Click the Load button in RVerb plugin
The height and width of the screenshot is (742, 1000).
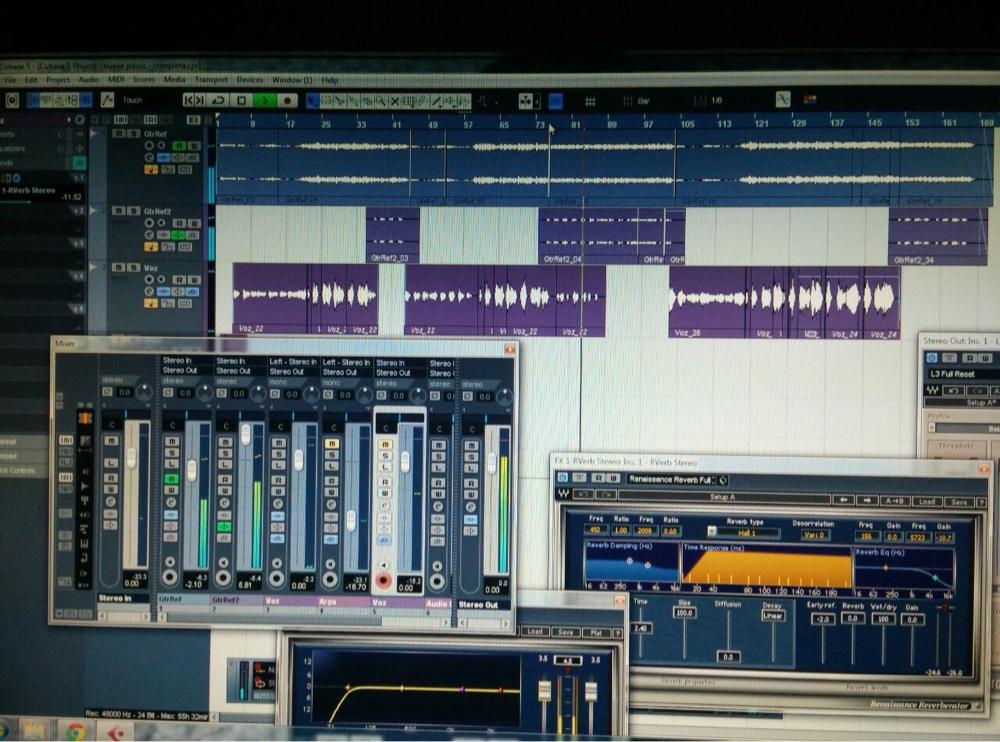[x=926, y=501]
